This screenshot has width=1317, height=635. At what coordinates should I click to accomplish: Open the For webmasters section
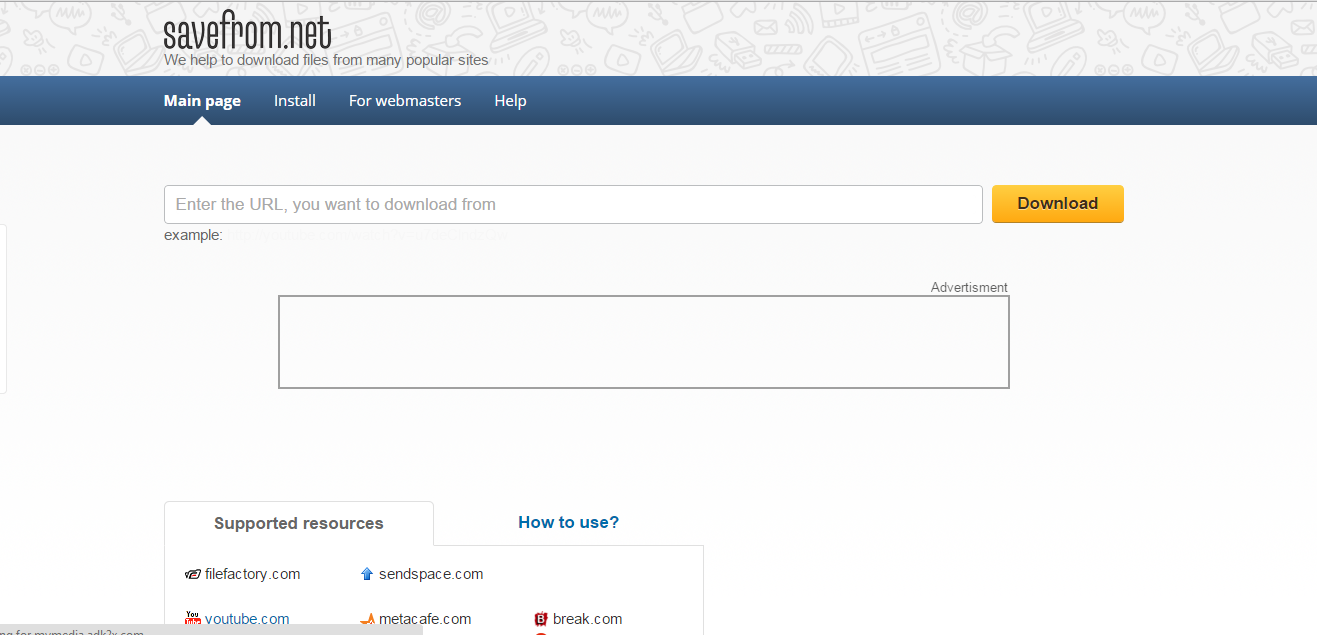click(x=405, y=101)
